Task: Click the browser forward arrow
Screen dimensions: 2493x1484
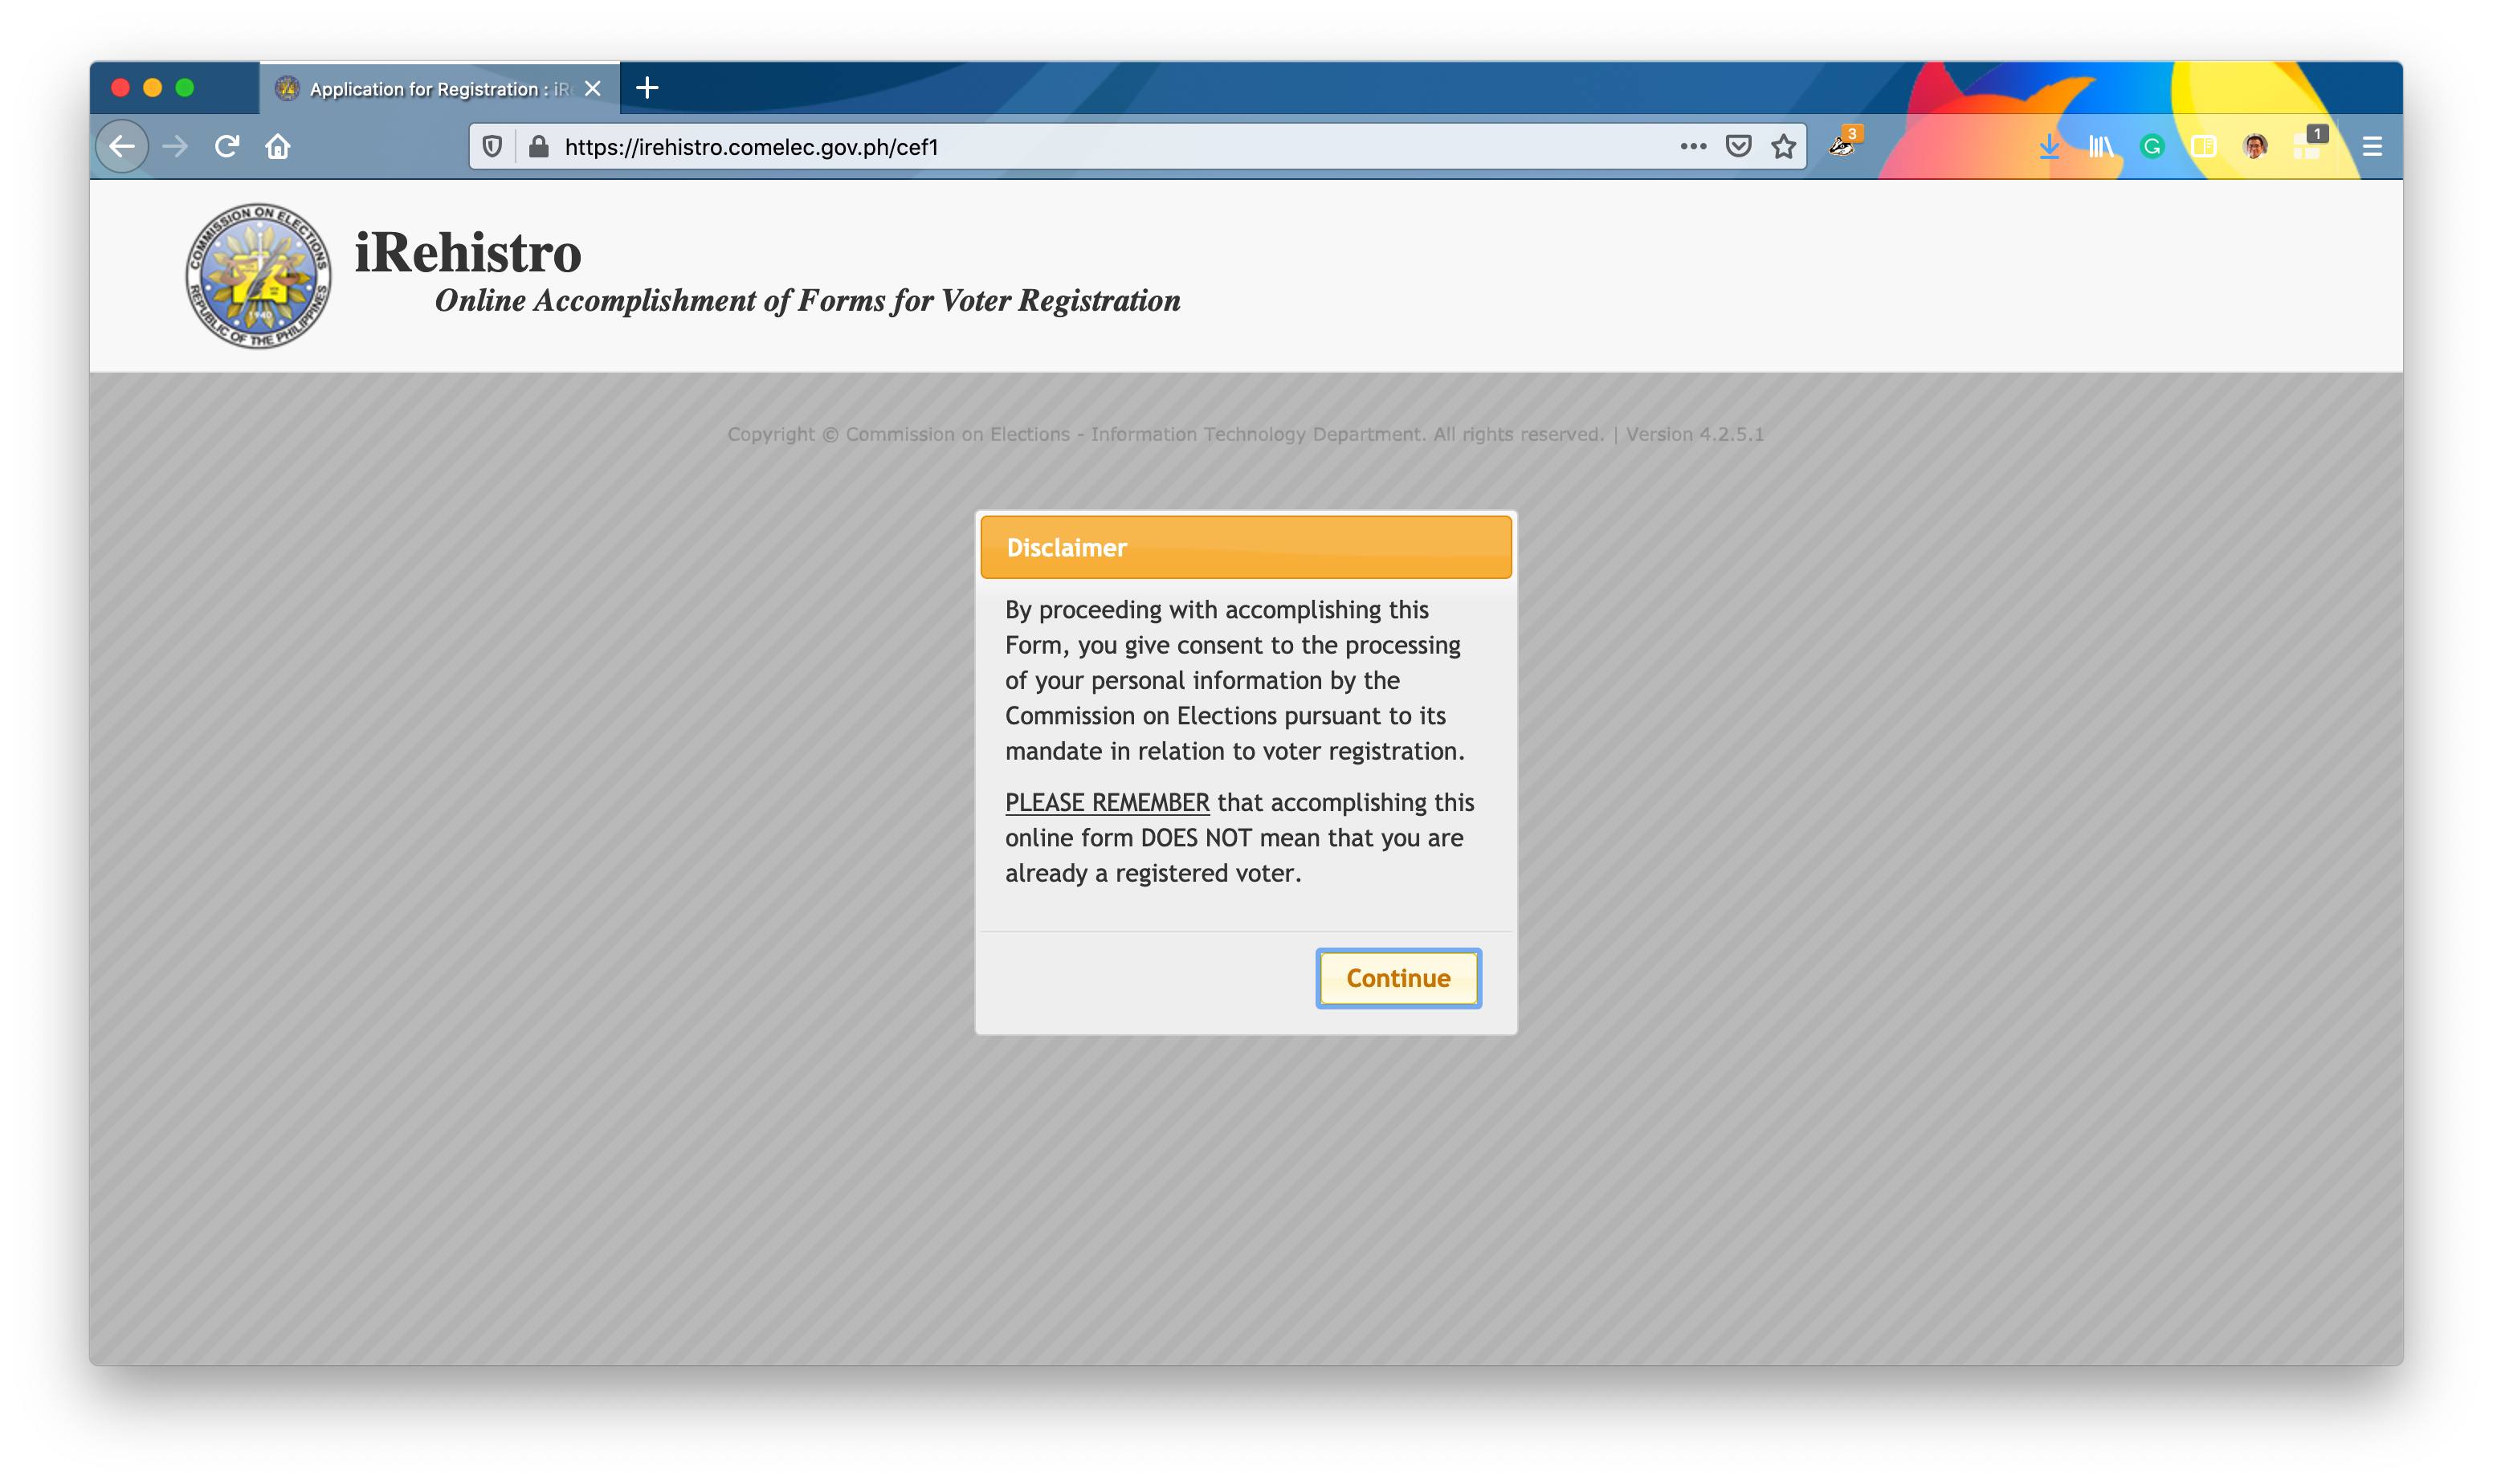Action: point(175,147)
